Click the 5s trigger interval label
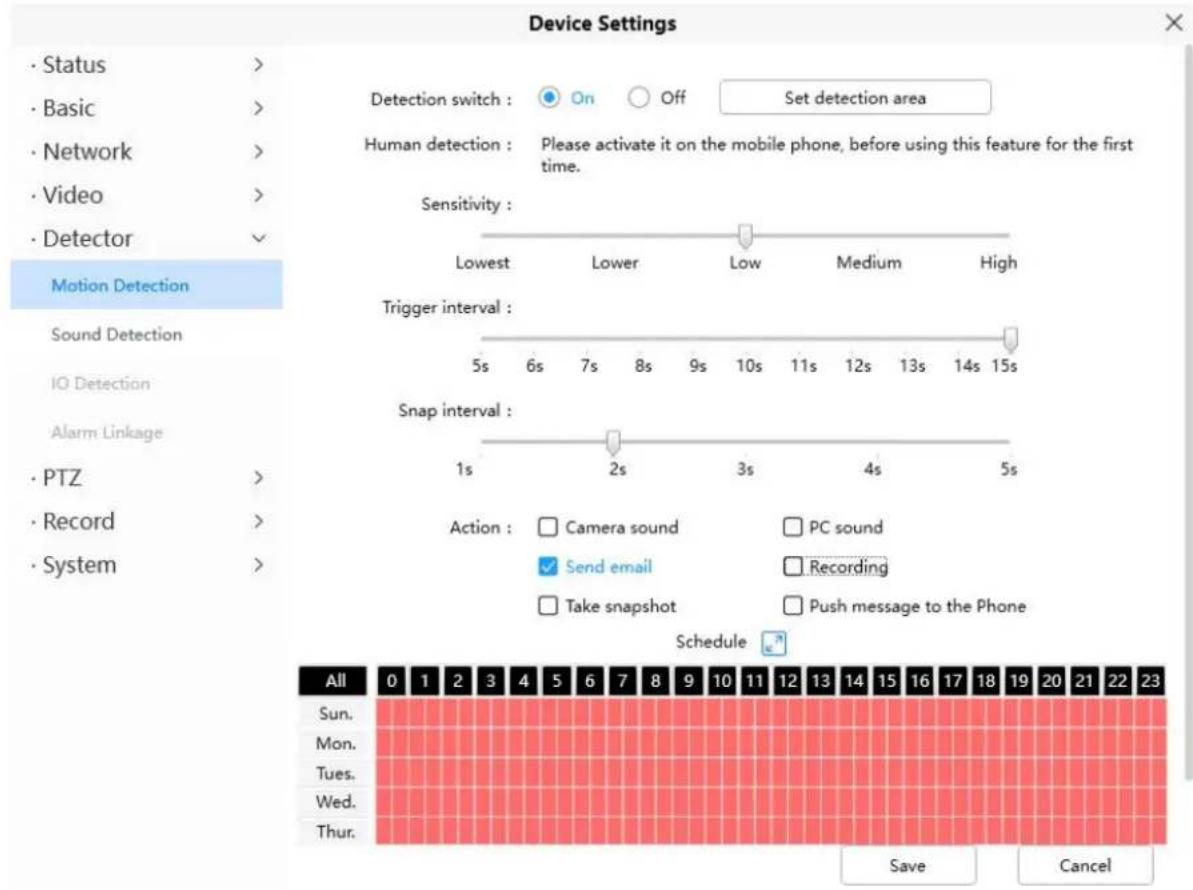Image resolution: width=1193 pixels, height=890 pixels. pos(480,366)
